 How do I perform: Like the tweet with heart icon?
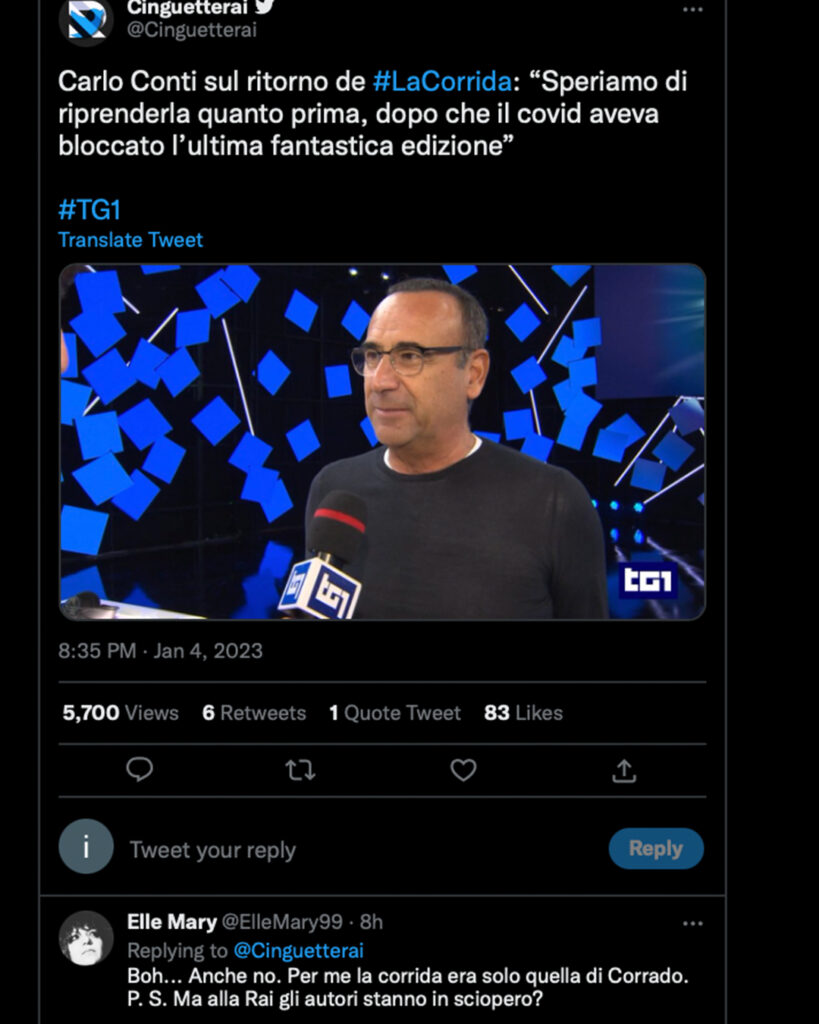463,769
